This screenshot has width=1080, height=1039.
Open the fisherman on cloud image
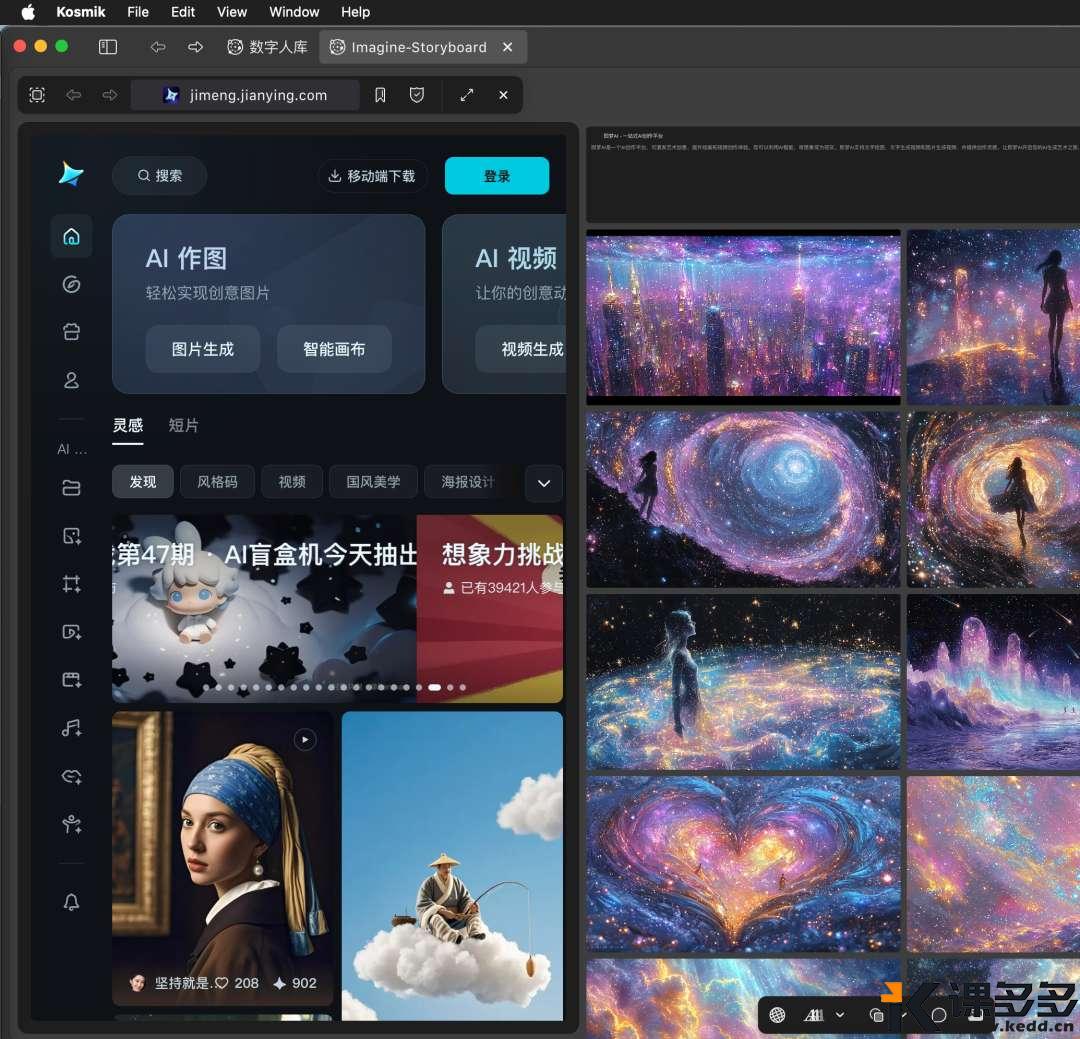452,865
